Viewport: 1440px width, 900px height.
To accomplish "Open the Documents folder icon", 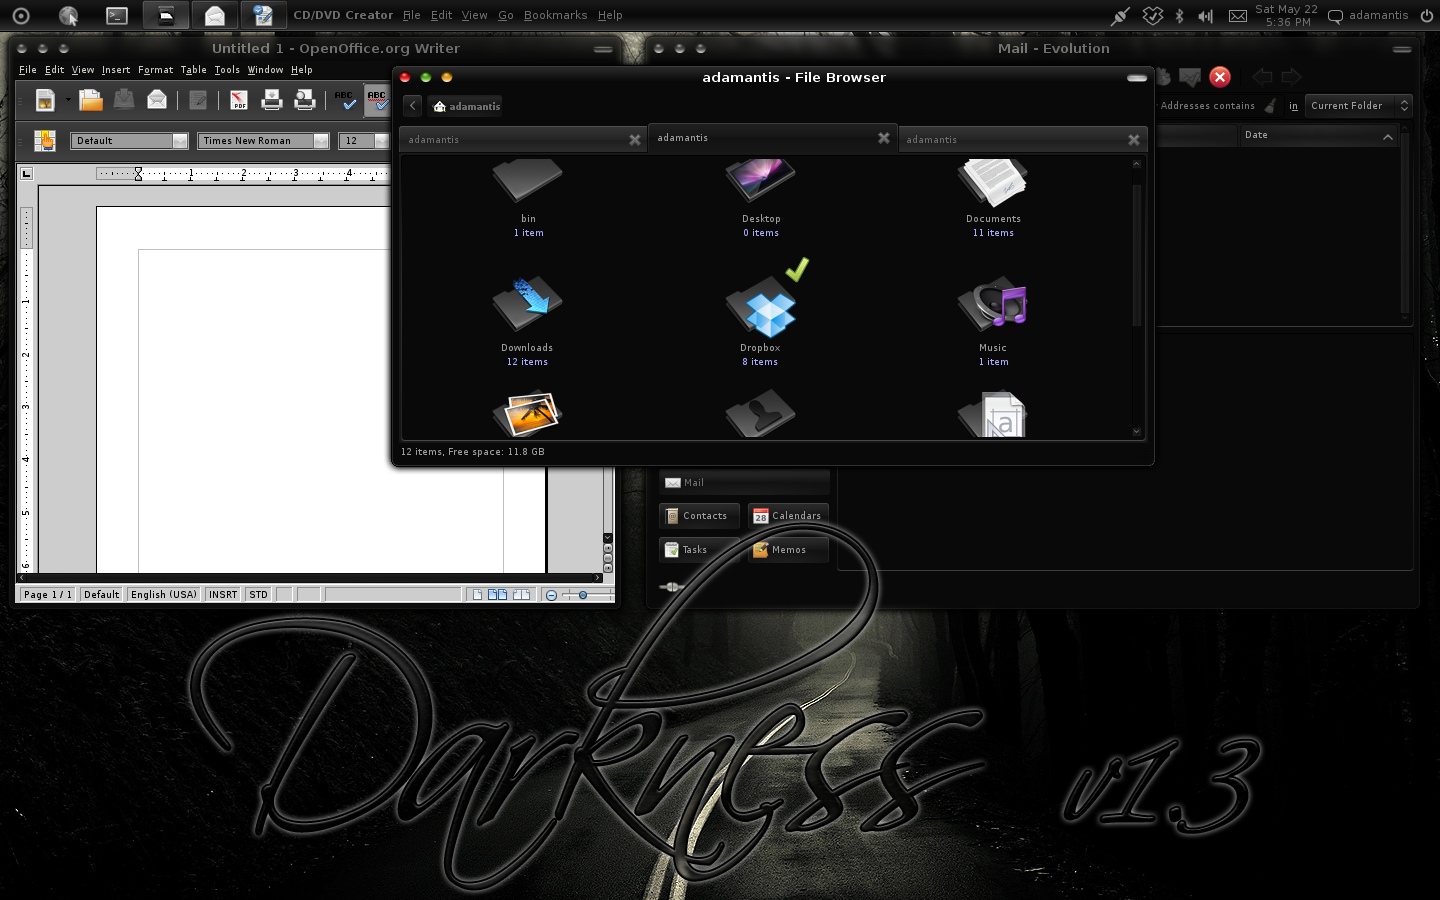I will point(992,185).
